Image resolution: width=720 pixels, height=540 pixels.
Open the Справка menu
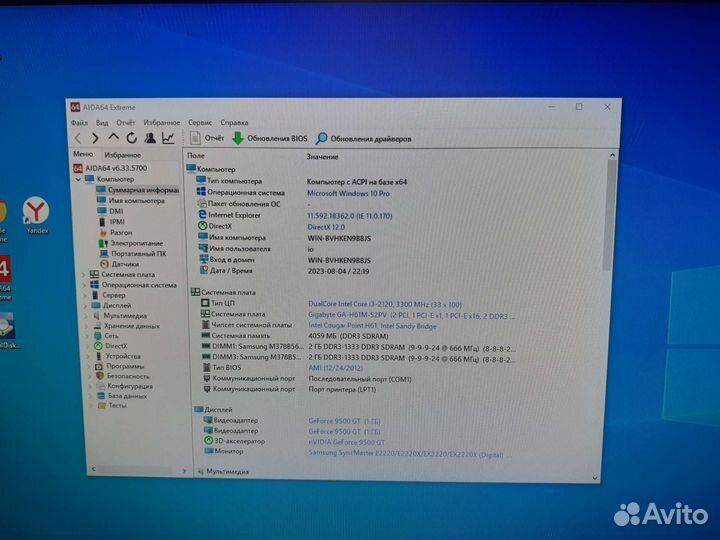234,123
